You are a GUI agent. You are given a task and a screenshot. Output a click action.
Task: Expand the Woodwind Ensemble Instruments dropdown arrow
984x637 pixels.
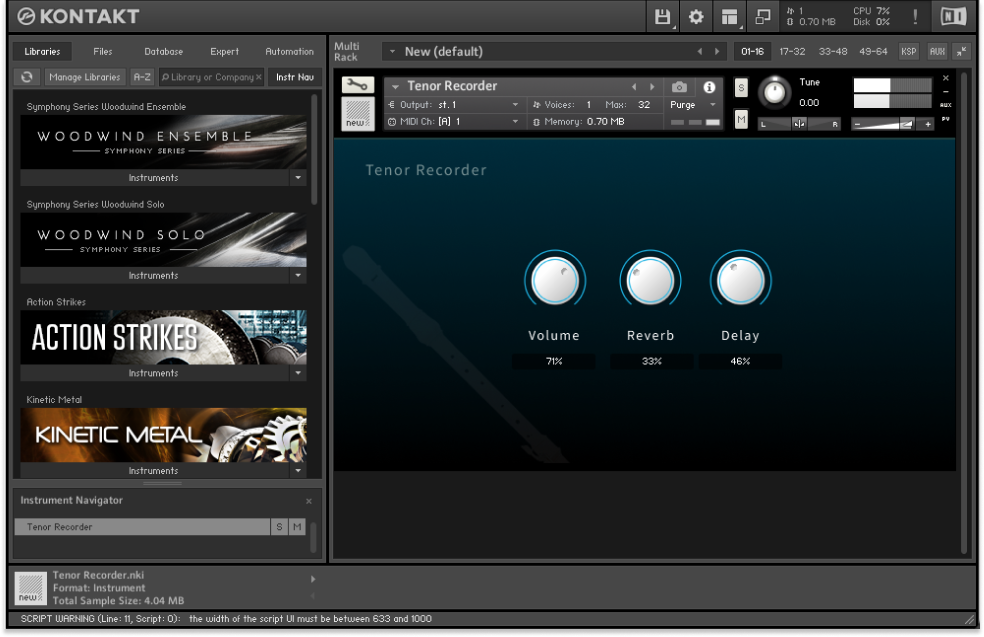297,178
